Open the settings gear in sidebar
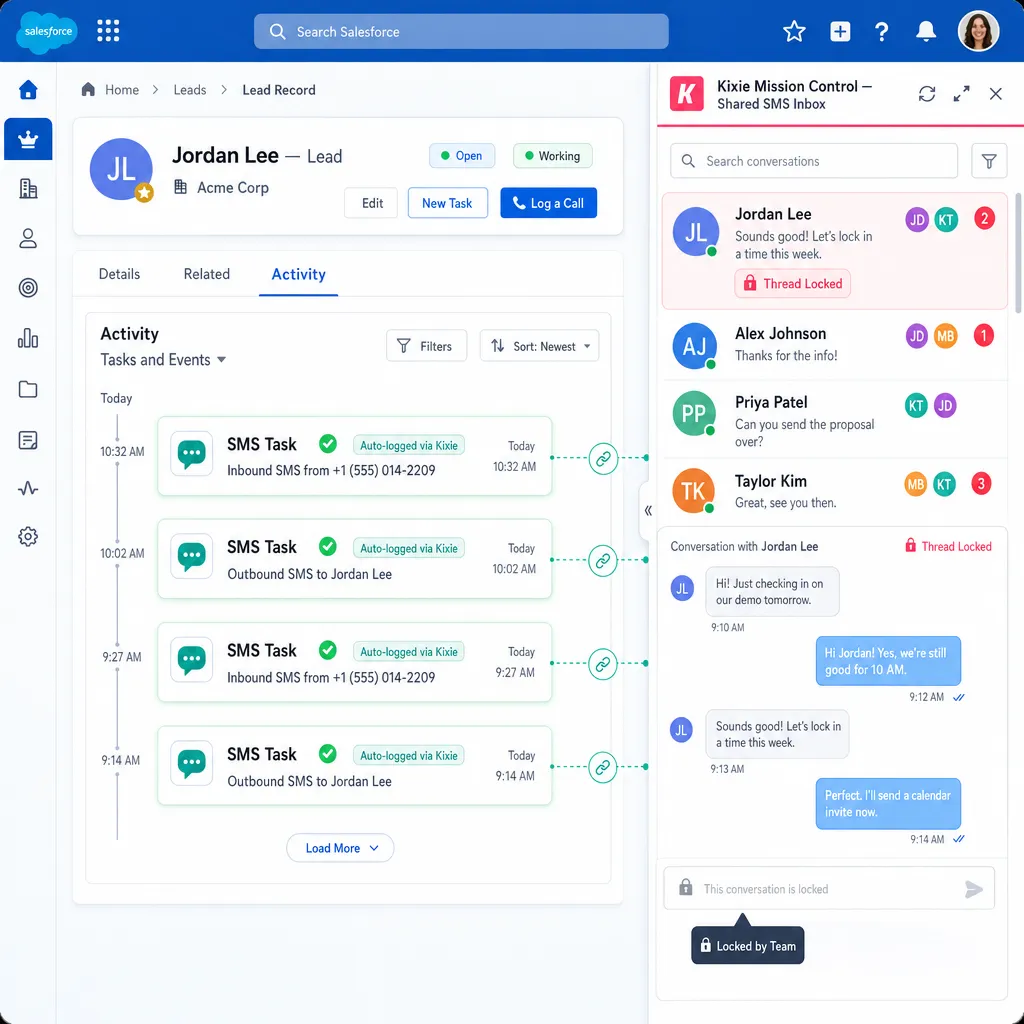The height and width of the screenshot is (1024, 1024). (28, 537)
